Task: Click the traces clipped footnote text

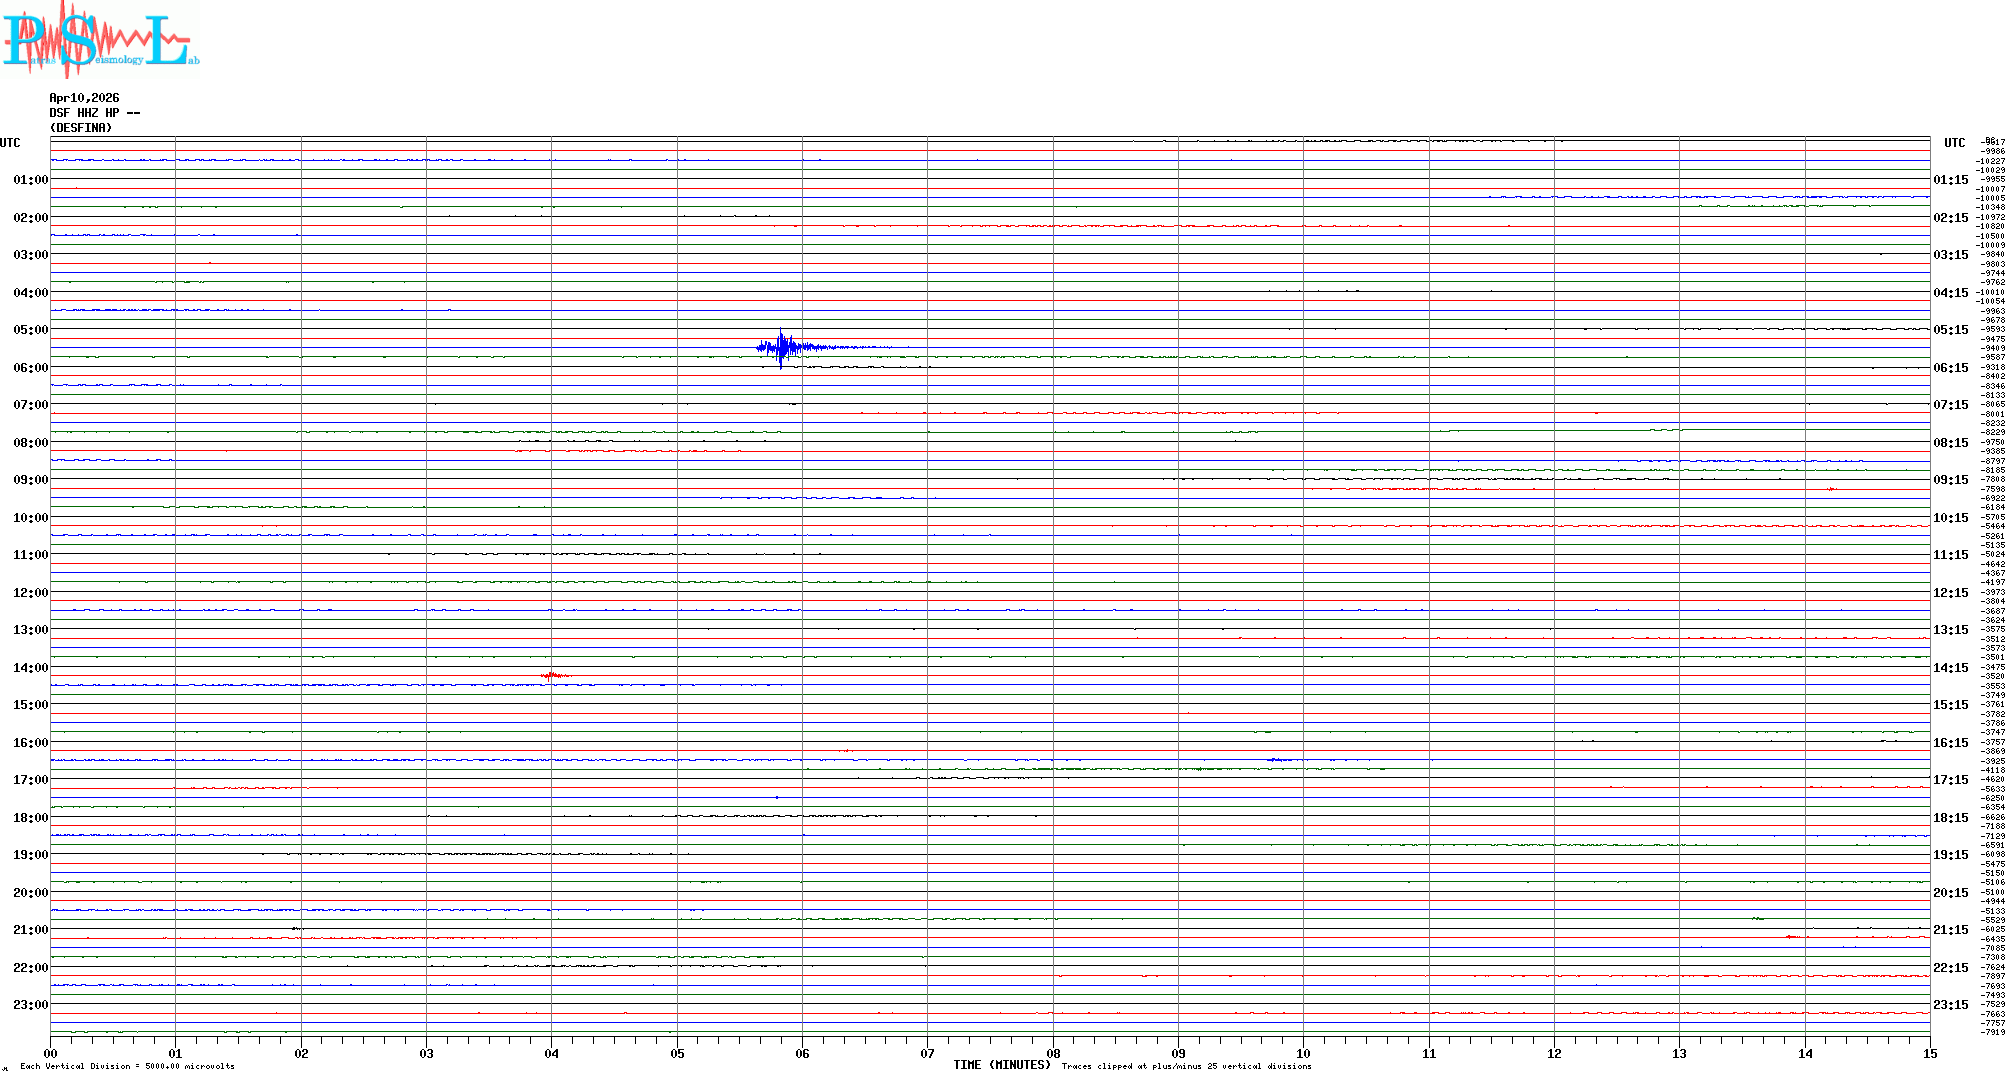Action: [x=1186, y=1066]
